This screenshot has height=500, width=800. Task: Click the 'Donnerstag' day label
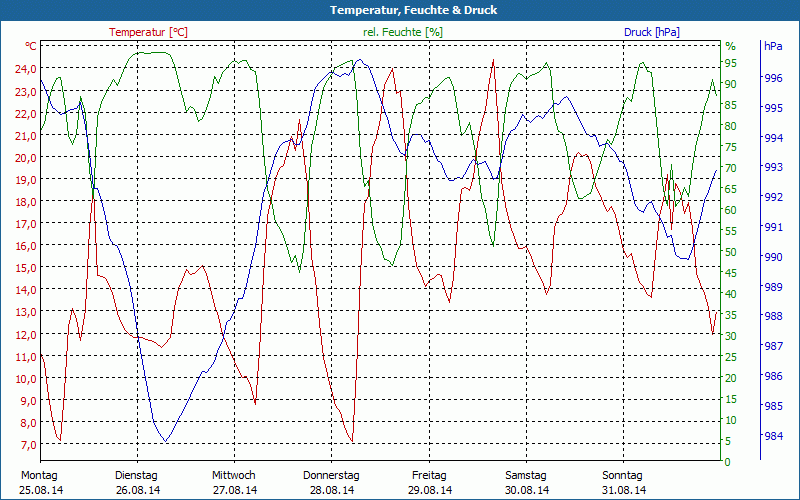pyautogui.click(x=331, y=476)
